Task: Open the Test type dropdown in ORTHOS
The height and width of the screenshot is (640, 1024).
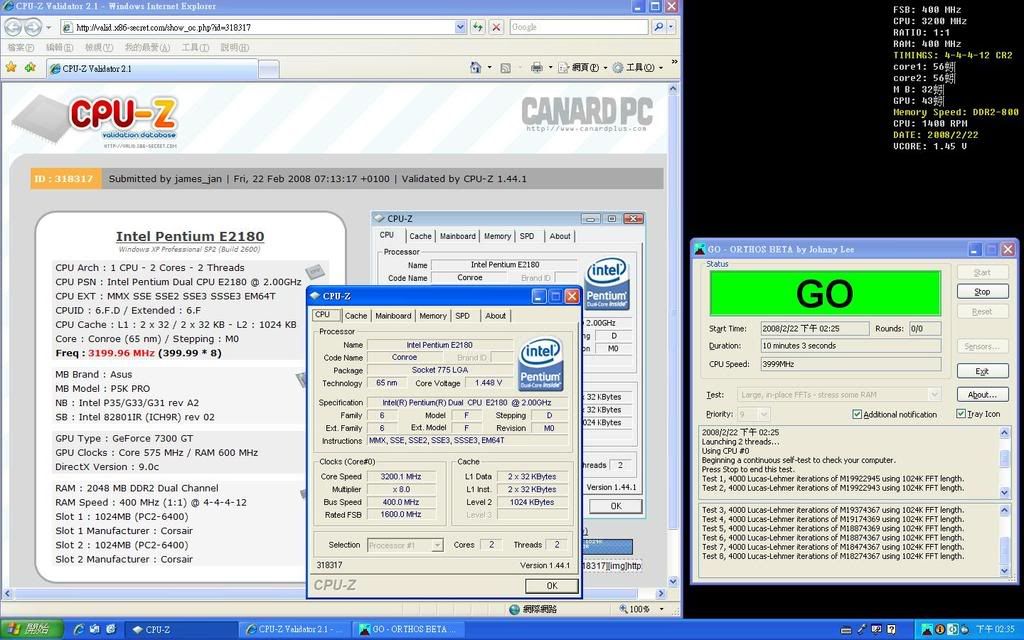Action: click(934, 394)
